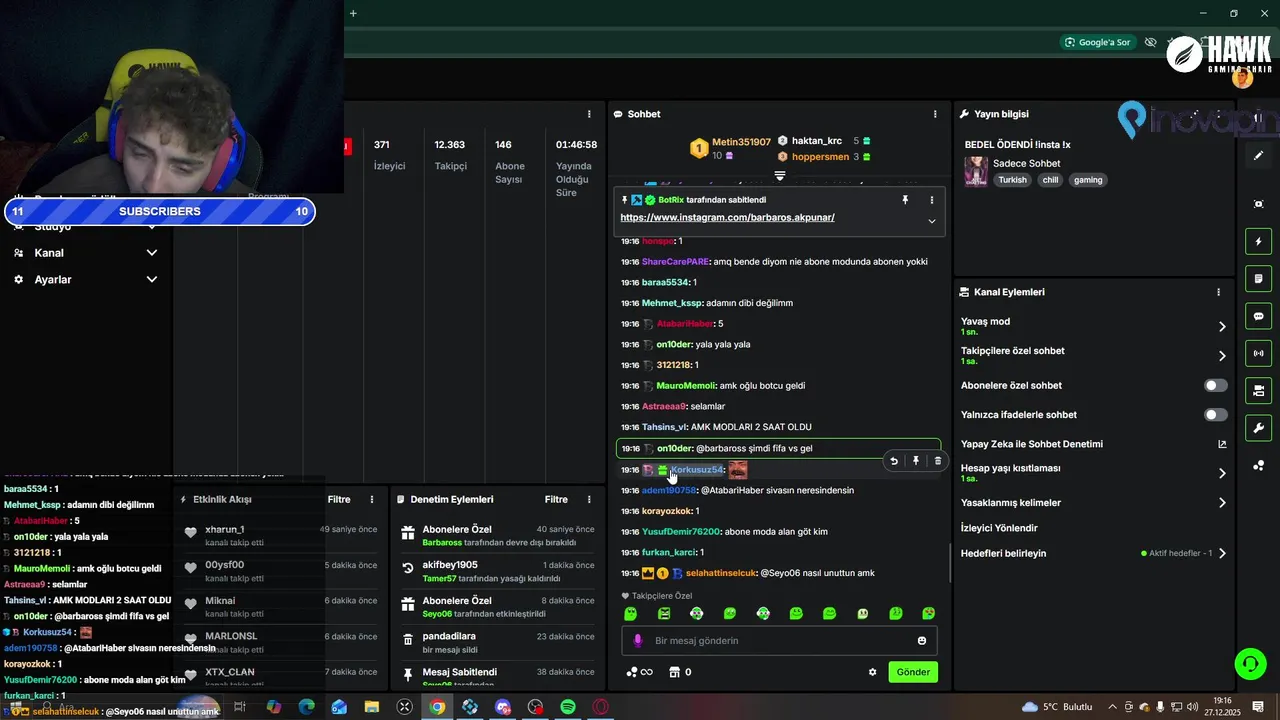
Task: Open the Yayın bilgisi edit pencil icon
Action: tap(1258, 156)
